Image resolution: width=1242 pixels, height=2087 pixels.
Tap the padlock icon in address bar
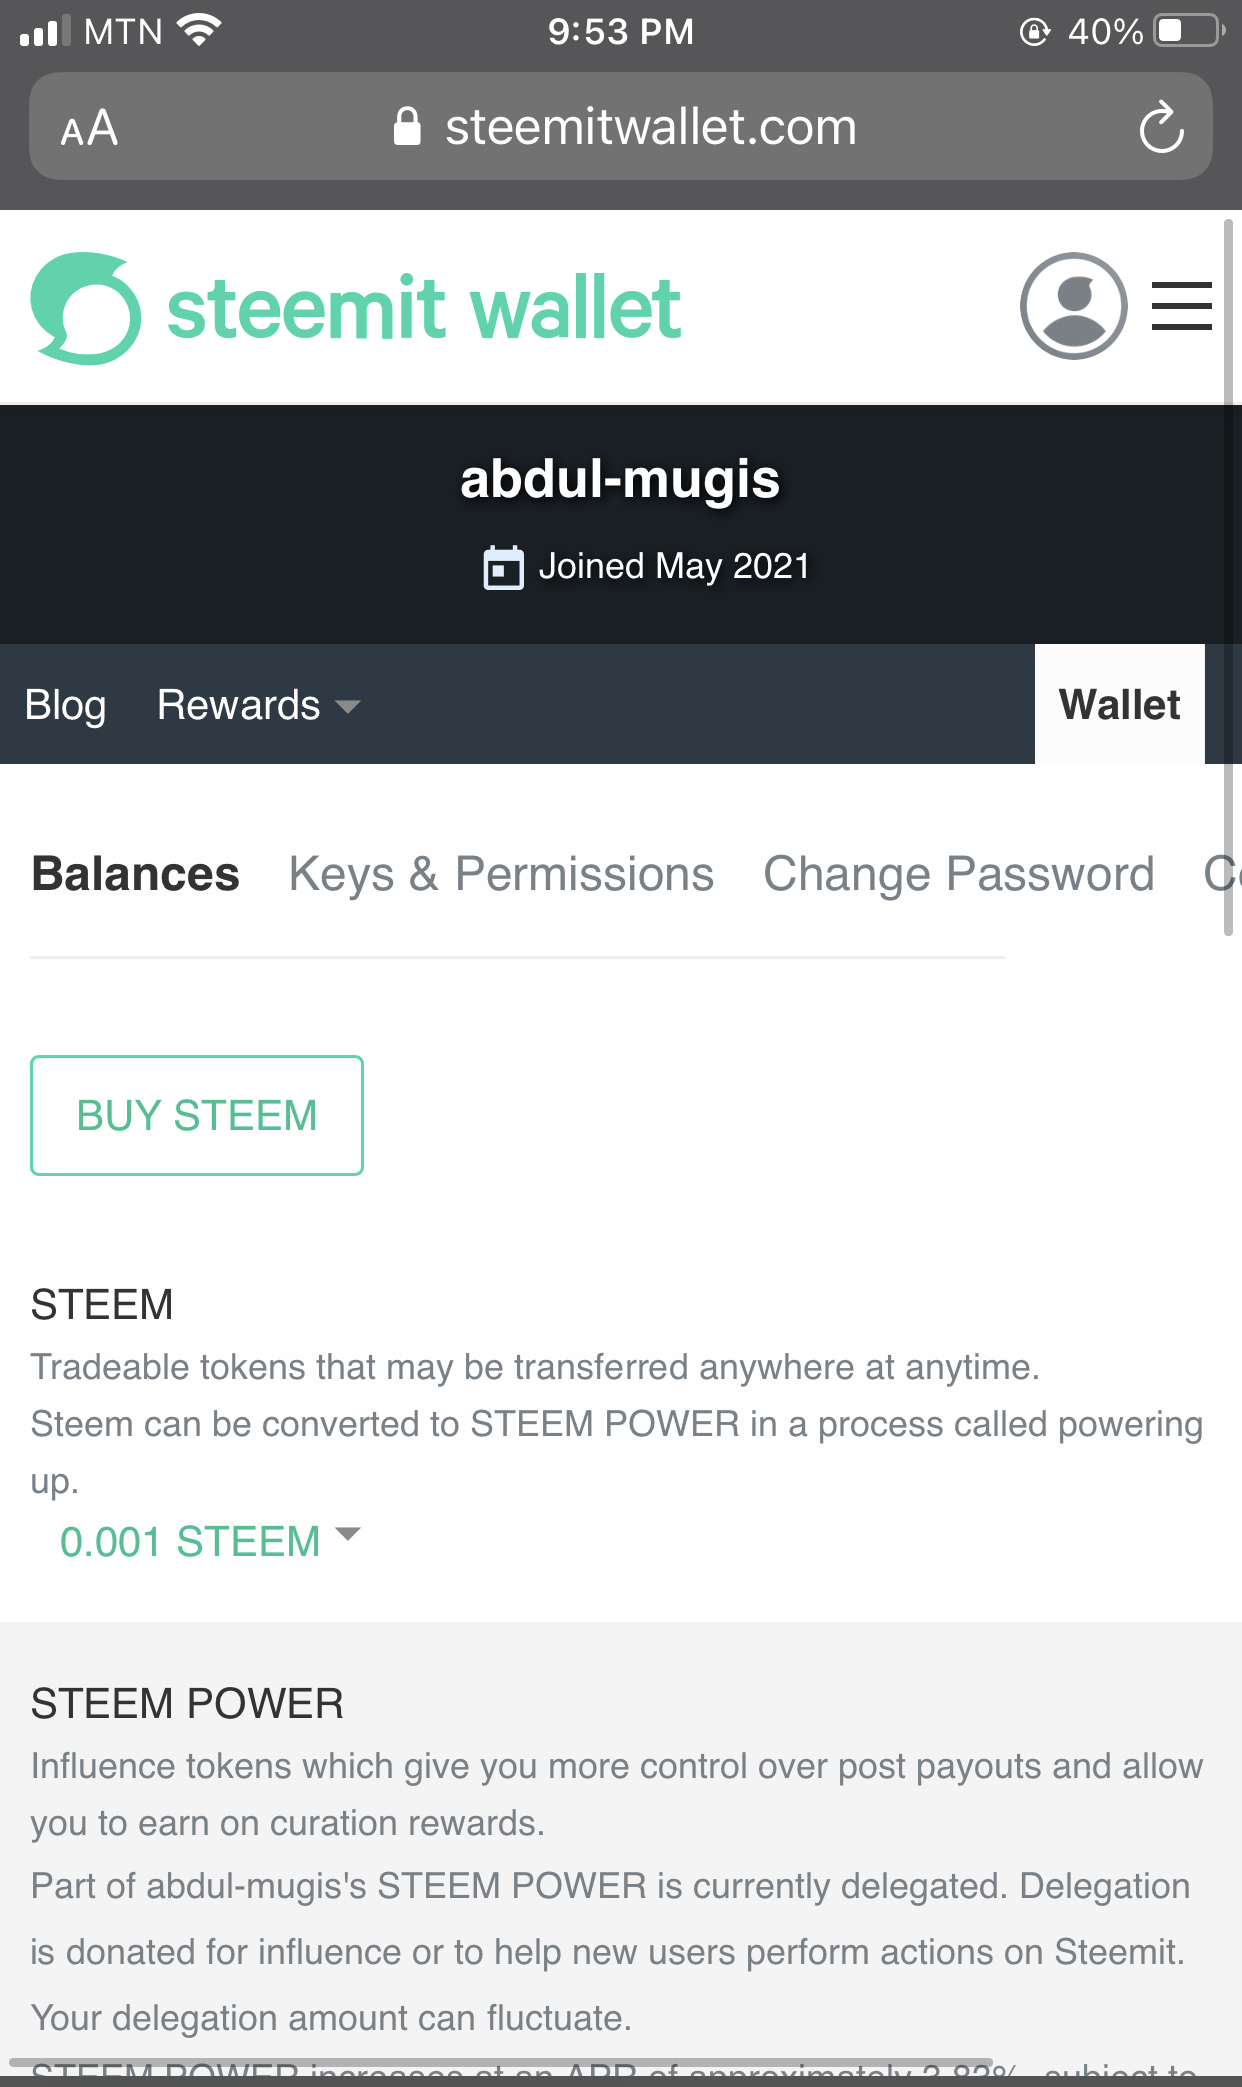407,127
